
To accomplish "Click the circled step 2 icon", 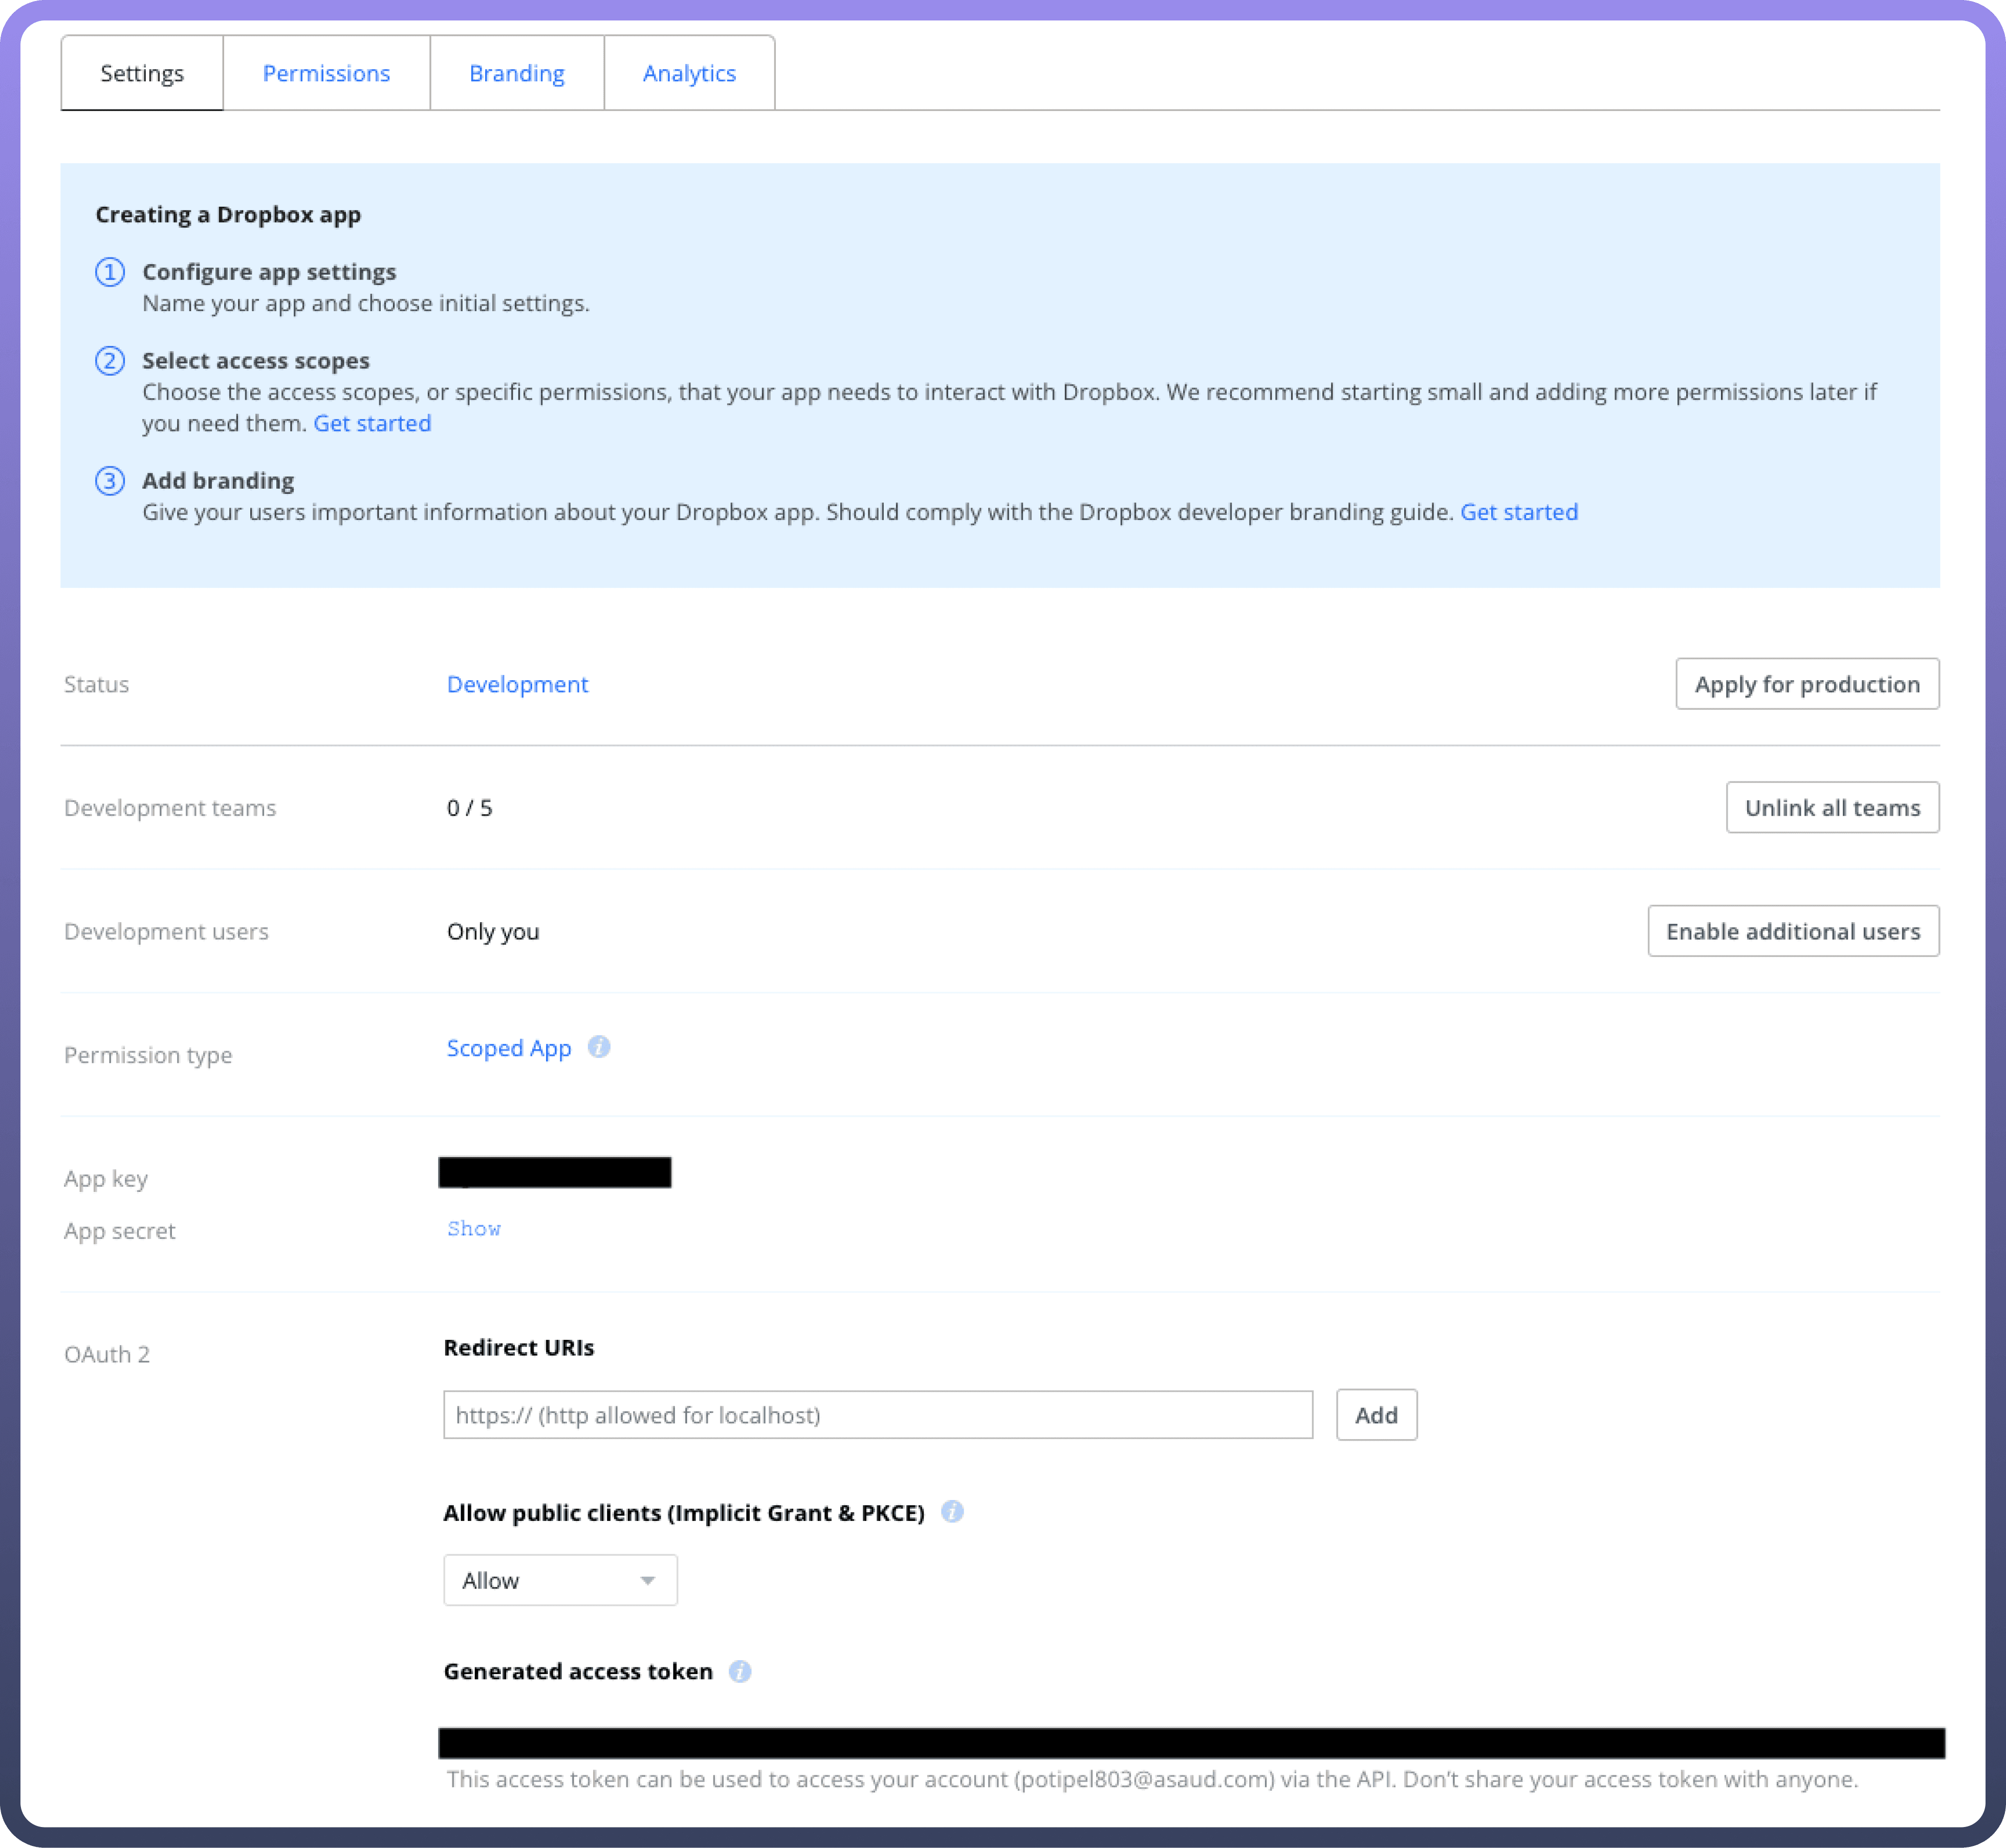I will [x=110, y=360].
